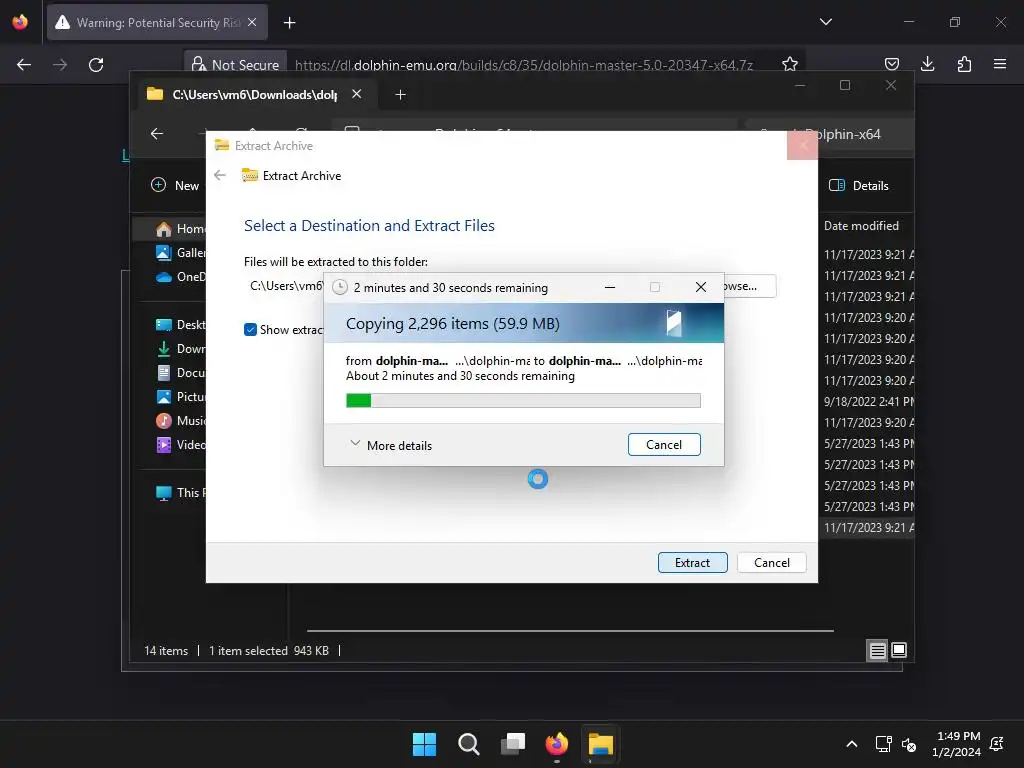This screenshot has height=768, width=1024.
Task: Click File Explorer icon on taskbar
Action: (600, 744)
